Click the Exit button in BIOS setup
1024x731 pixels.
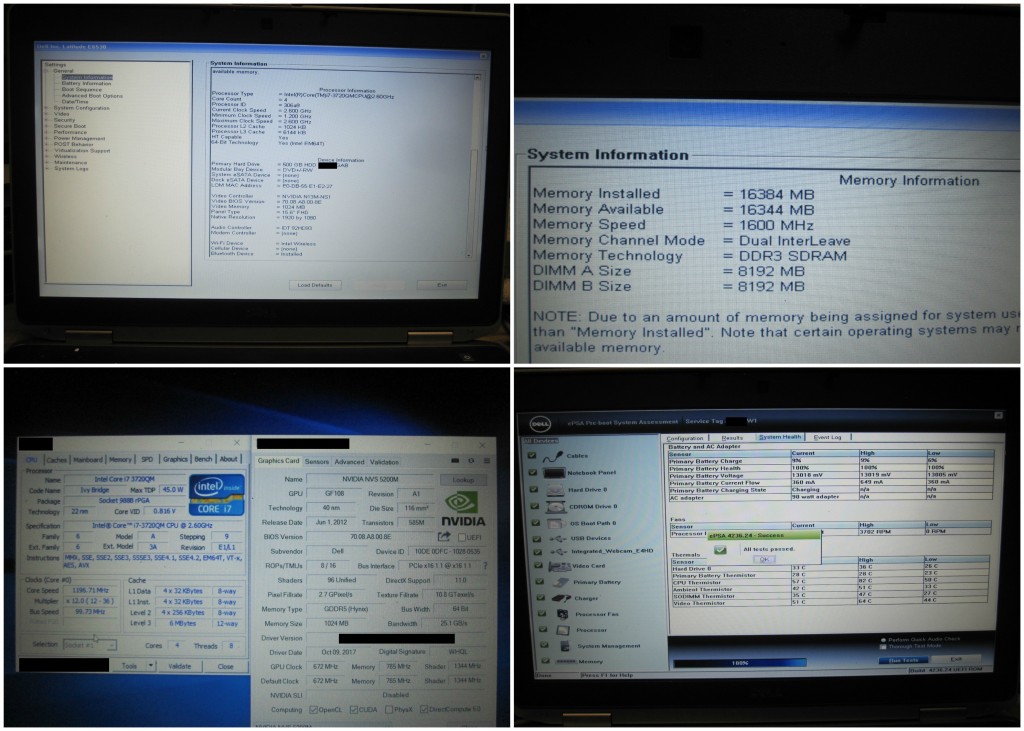pyautogui.click(x=442, y=285)
